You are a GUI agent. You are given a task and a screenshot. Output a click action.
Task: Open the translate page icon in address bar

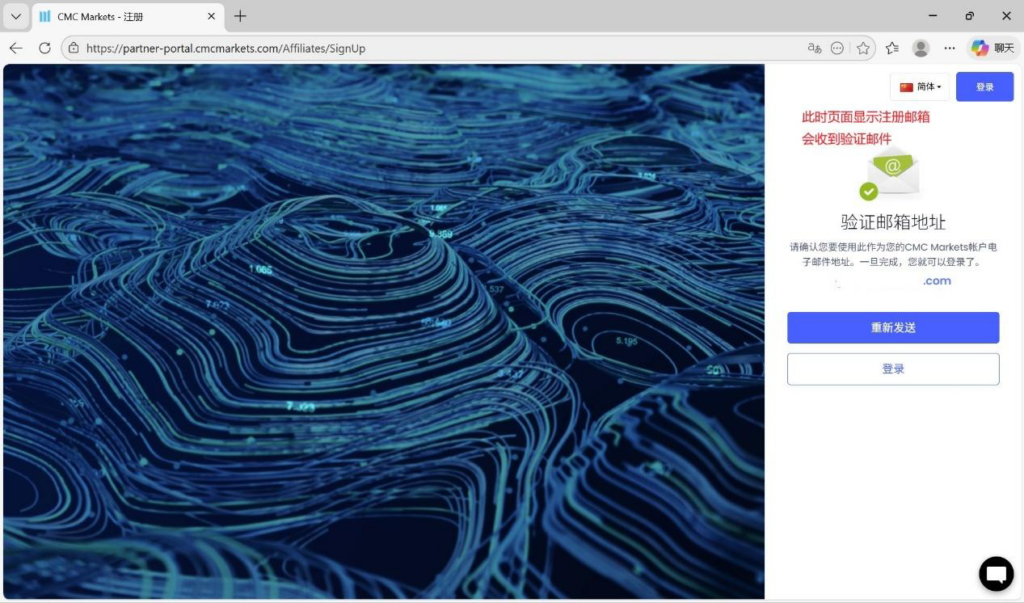pyautogui.click(x=814, y=48)
